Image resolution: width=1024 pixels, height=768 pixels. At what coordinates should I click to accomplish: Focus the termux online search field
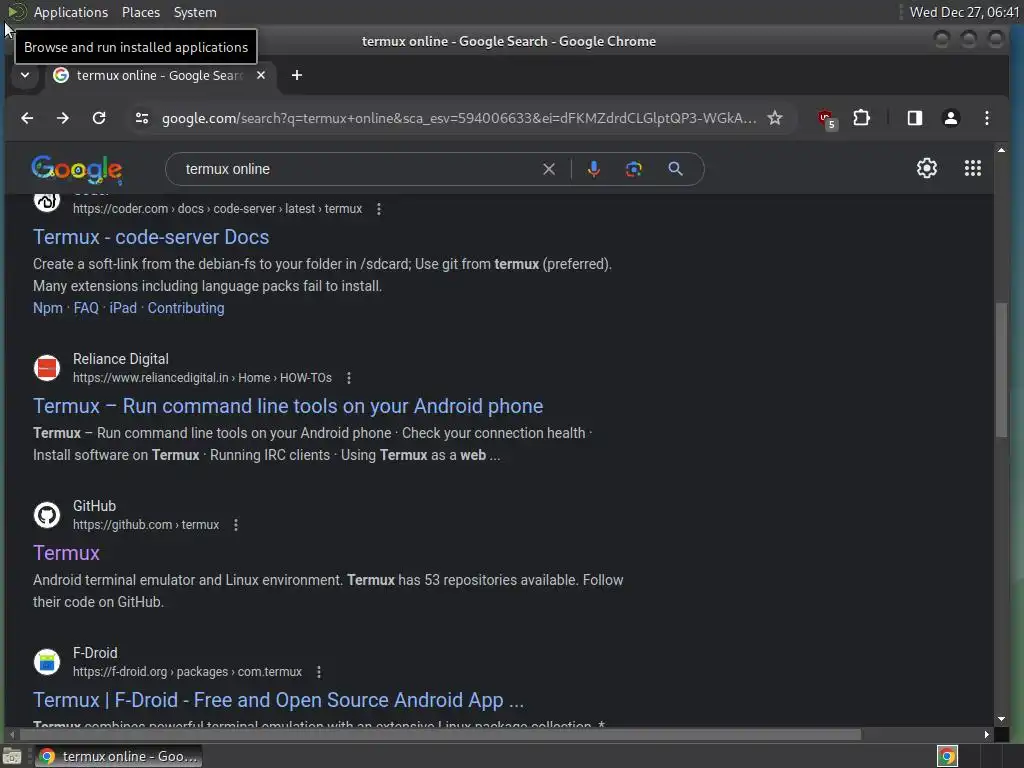click(x=359, y=169)
